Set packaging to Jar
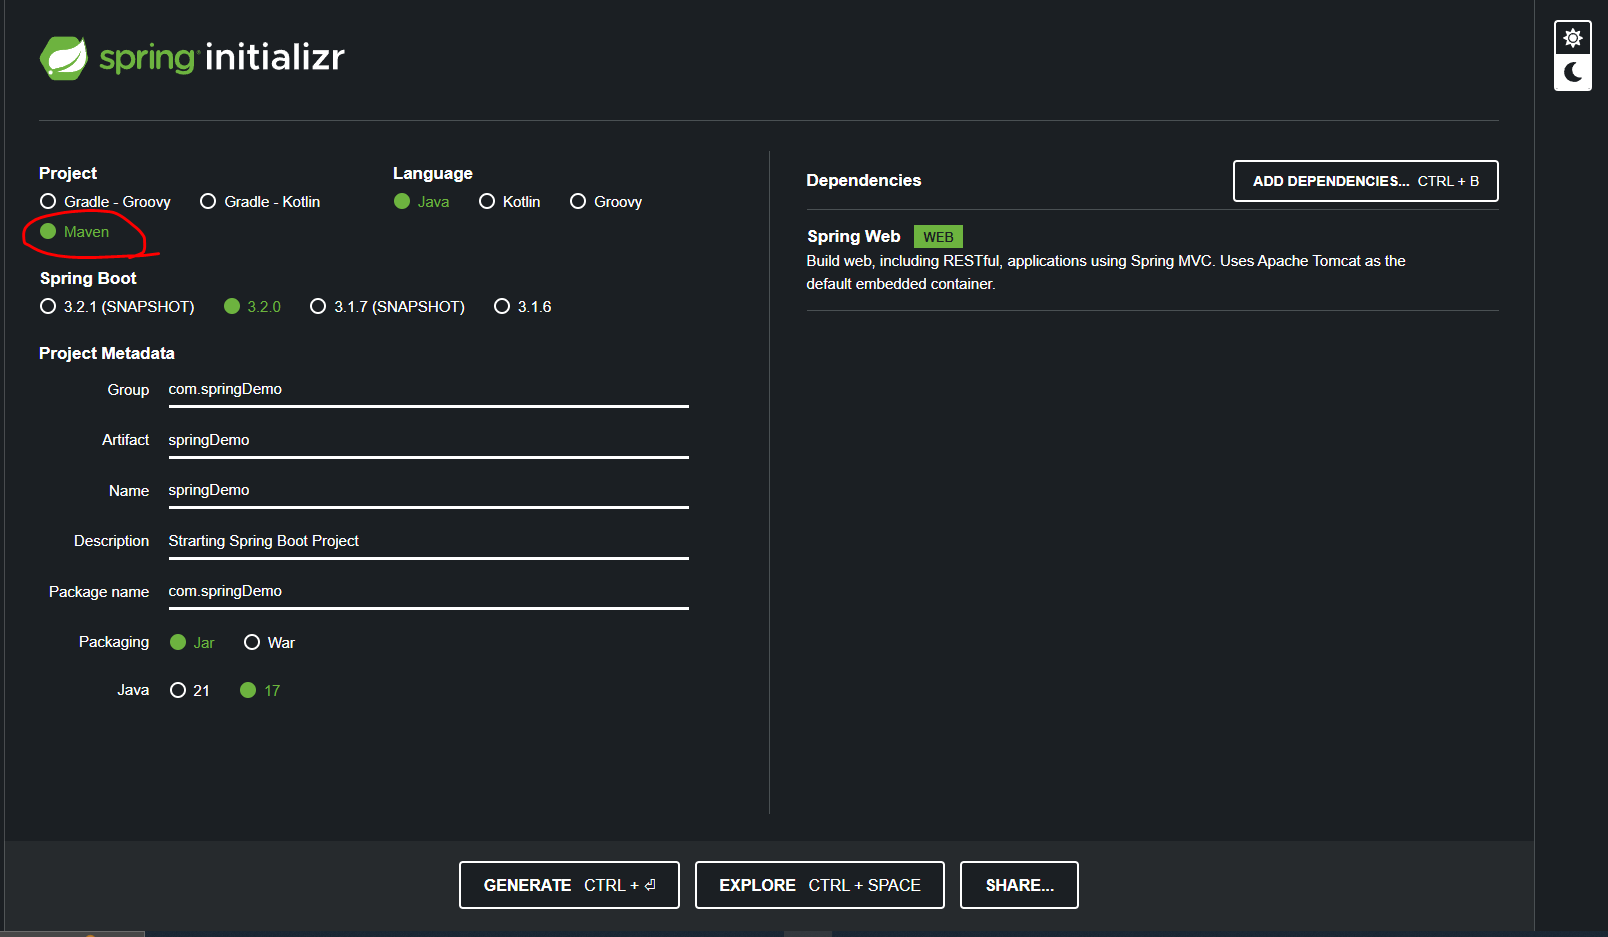 click(192, 643)
